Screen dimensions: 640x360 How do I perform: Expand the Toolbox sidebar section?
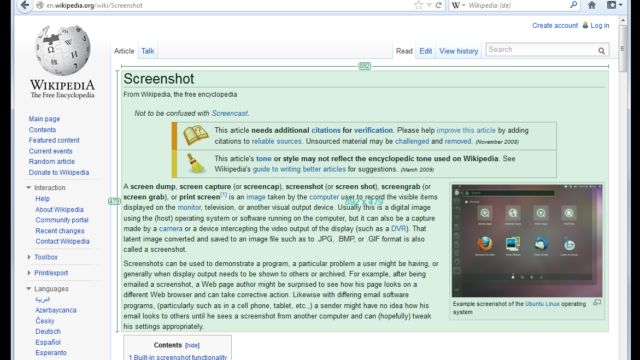click(x=29, y=257)
